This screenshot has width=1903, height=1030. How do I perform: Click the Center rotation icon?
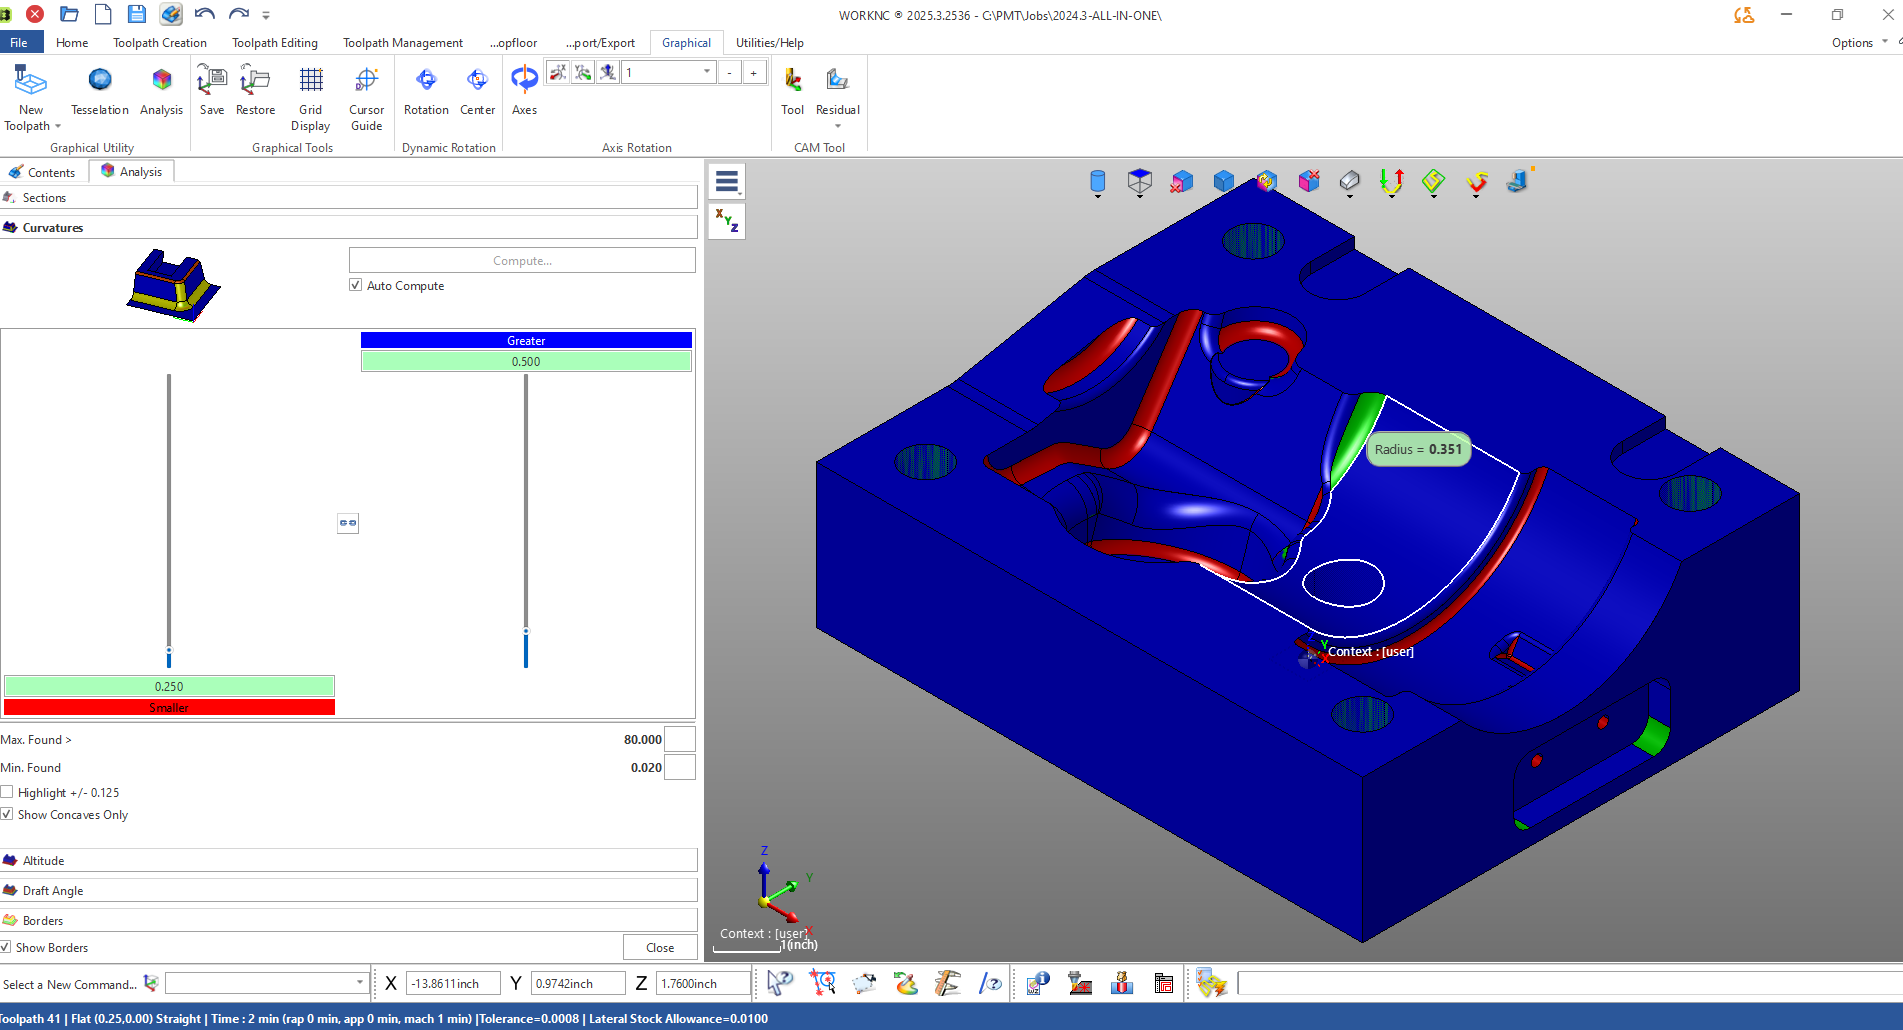click(477, 81)
